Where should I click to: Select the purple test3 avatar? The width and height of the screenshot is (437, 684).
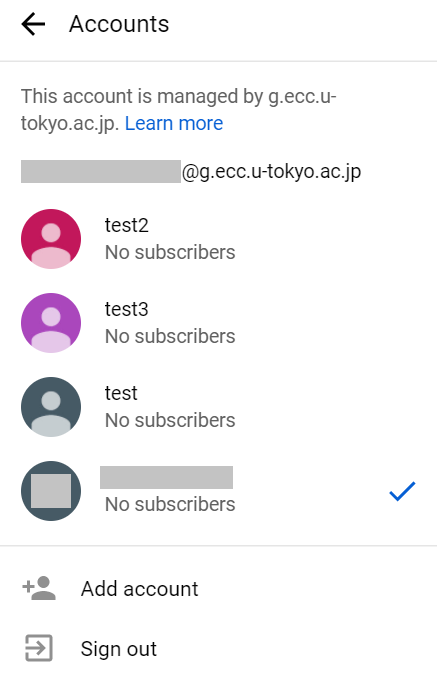(x=51, y=323)
